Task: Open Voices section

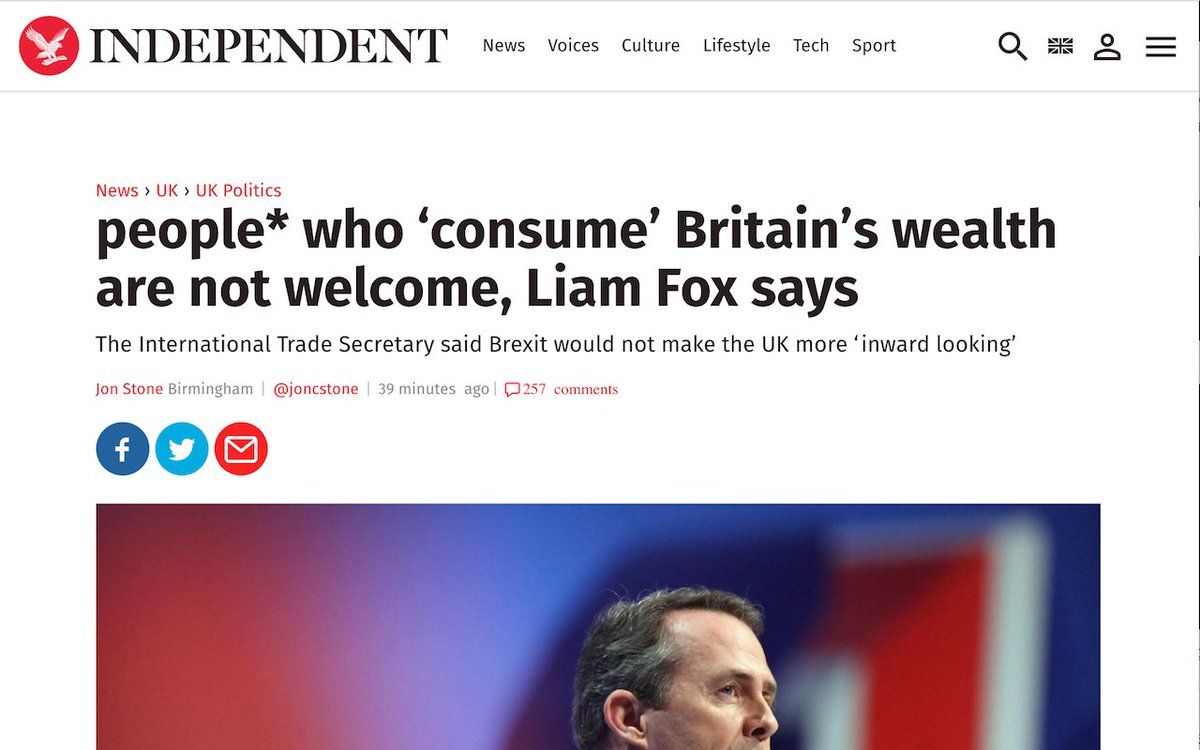Action: (573, 46)
